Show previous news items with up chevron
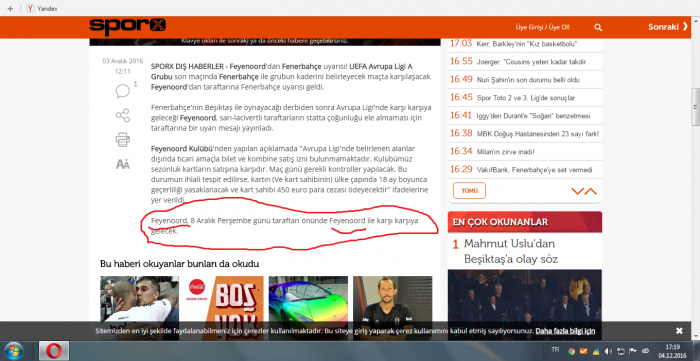Image resolution: width=700 pixels, height=361 pixels. [591, 191]
